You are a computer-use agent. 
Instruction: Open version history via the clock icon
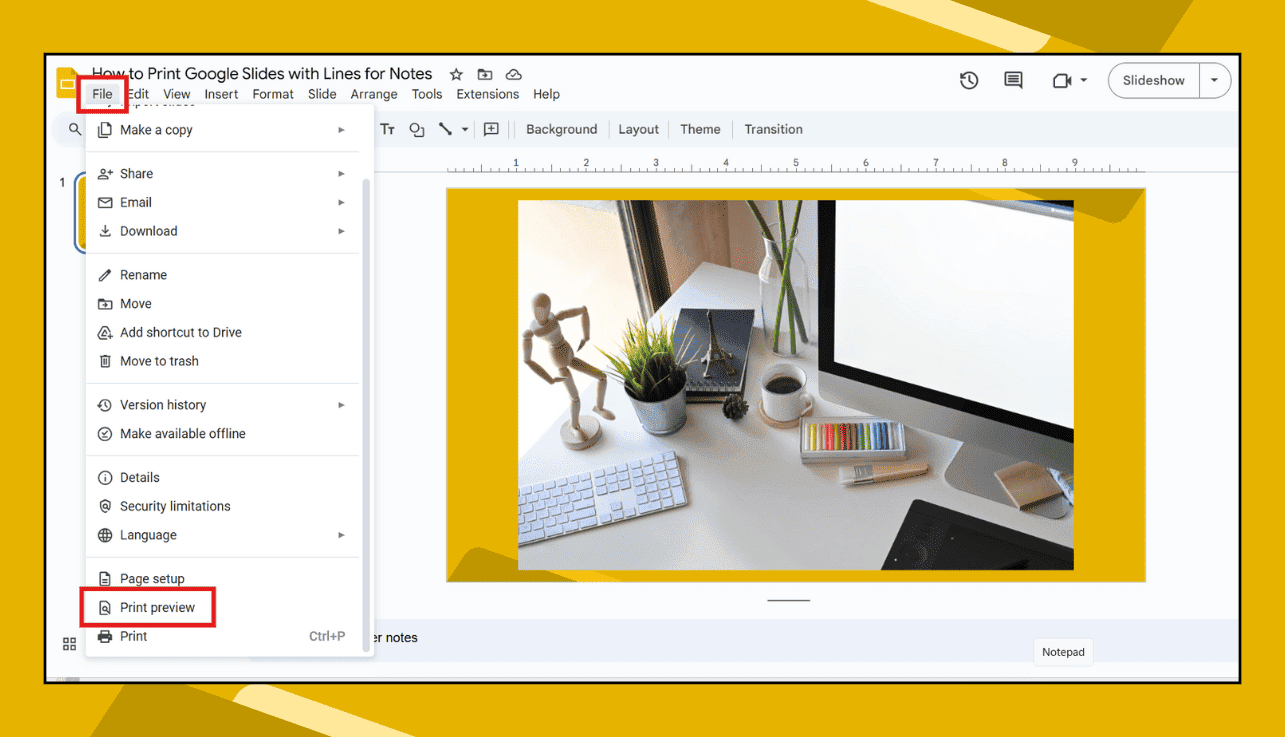click(x=968, y=80)
